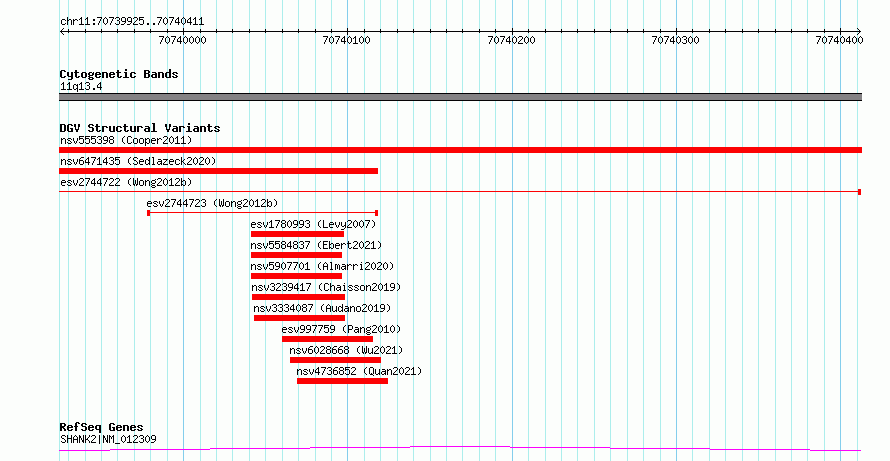Select the nsv4736852 (Quan2021) variant bar
This screenshot has width=890, height=461.
(342, 381)
